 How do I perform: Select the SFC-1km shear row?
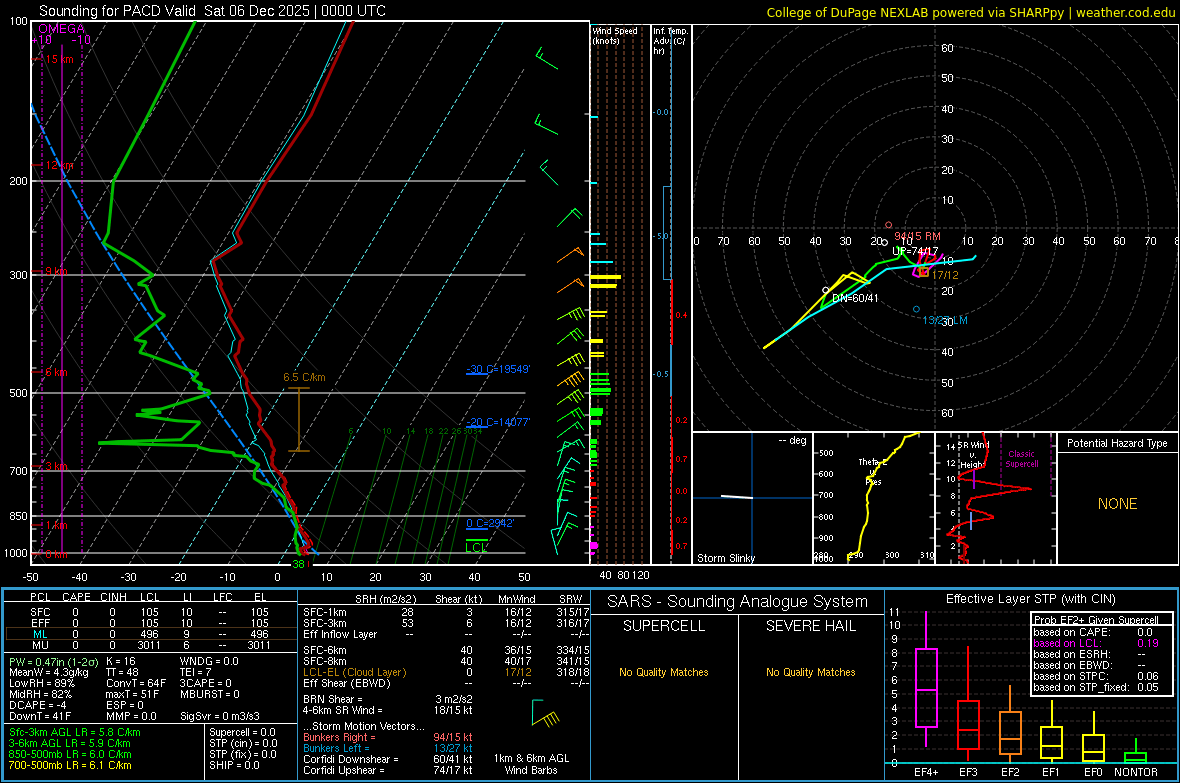446,612
